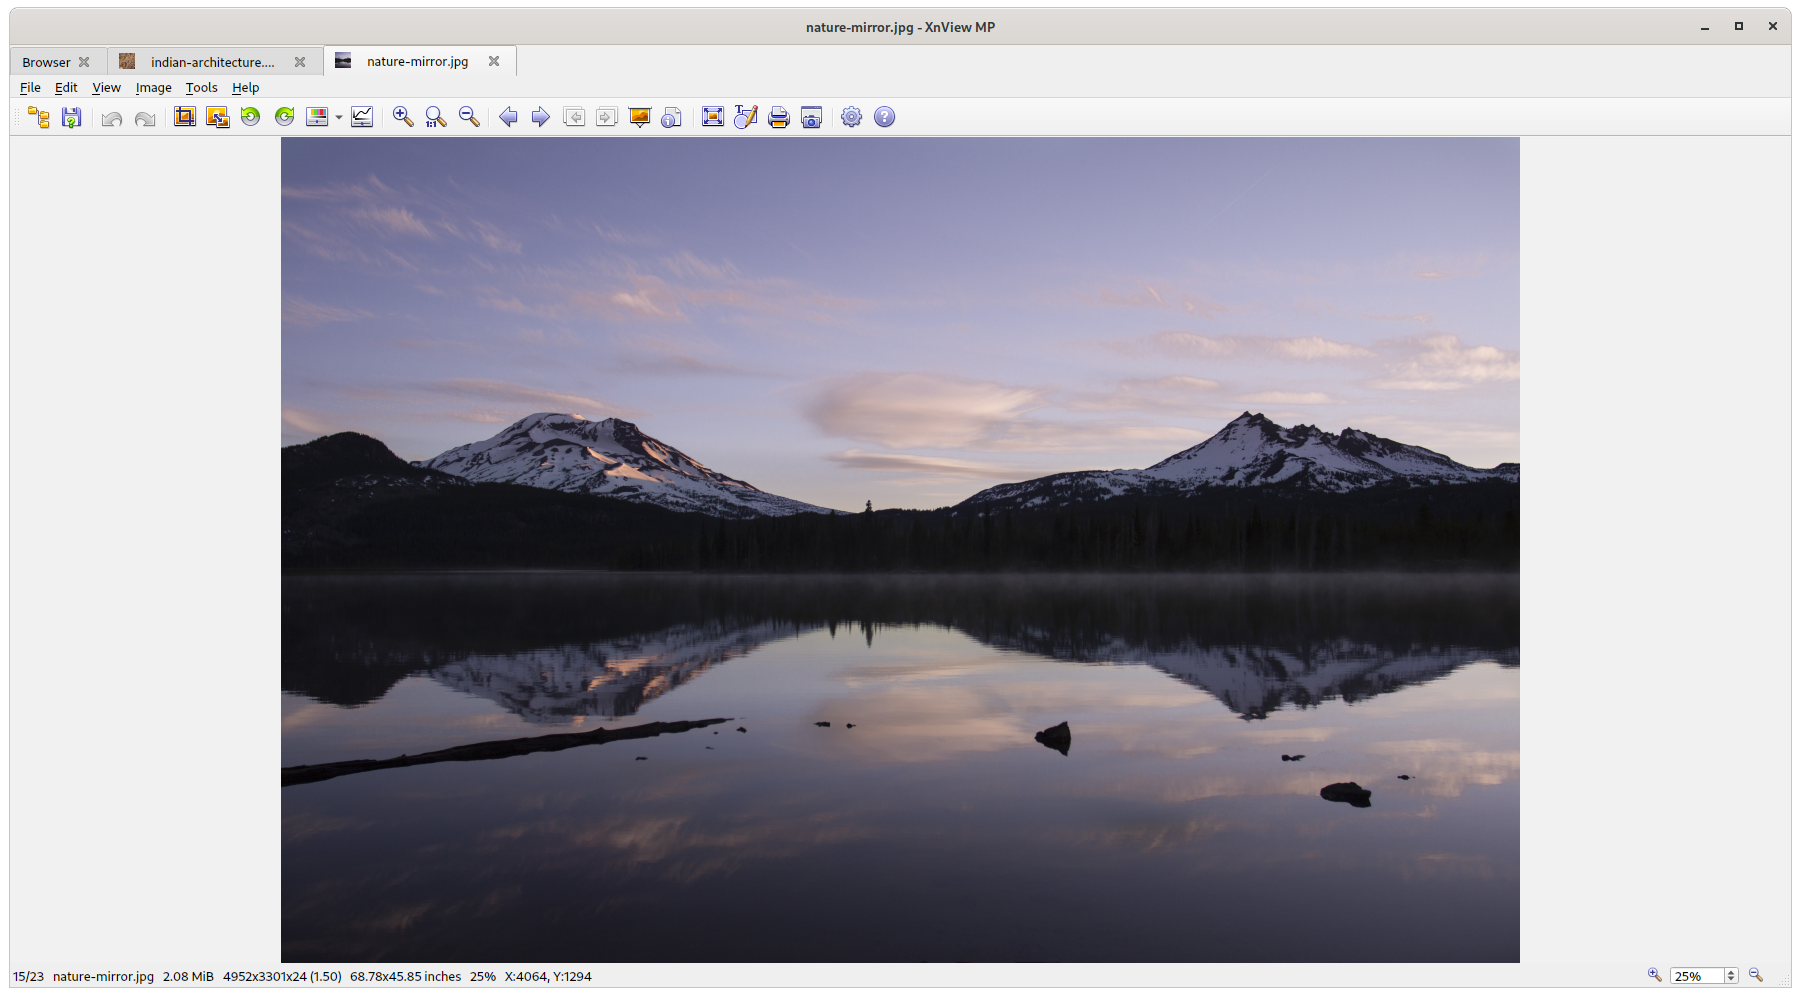This screenshot has width=1801, height=997.
Task: Open the screen capture tool
Action: pyautogui.click(x=811, y=117)
